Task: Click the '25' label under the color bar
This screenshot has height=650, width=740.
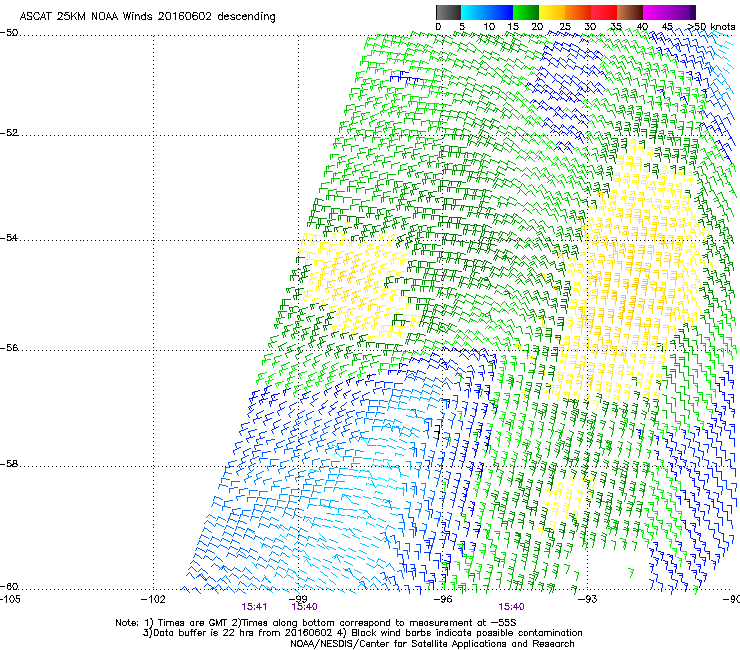Action: (565, 27)
